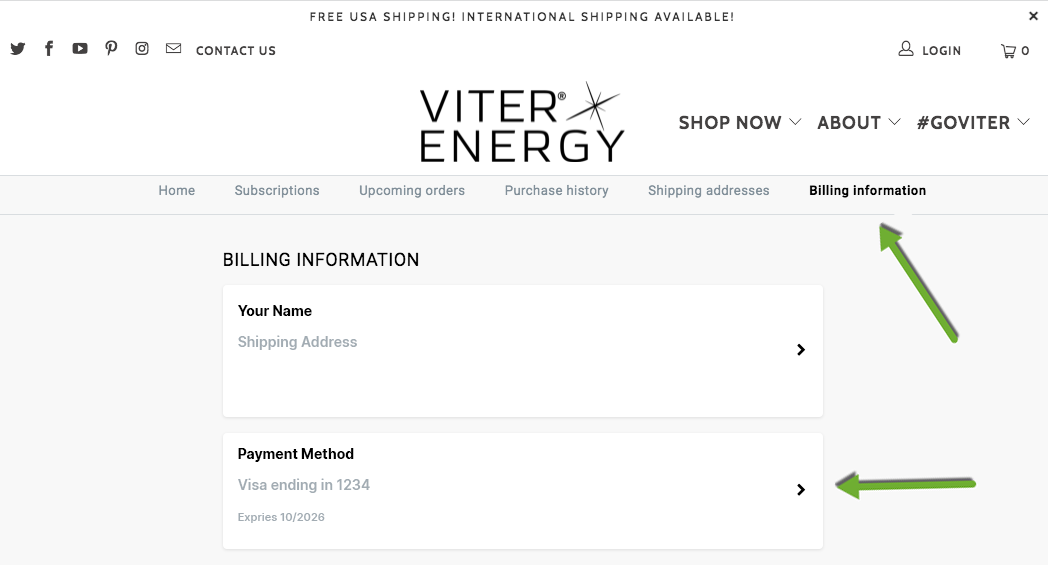Click the Contact Us link
1048x565 pixels.
coord(236,51)
